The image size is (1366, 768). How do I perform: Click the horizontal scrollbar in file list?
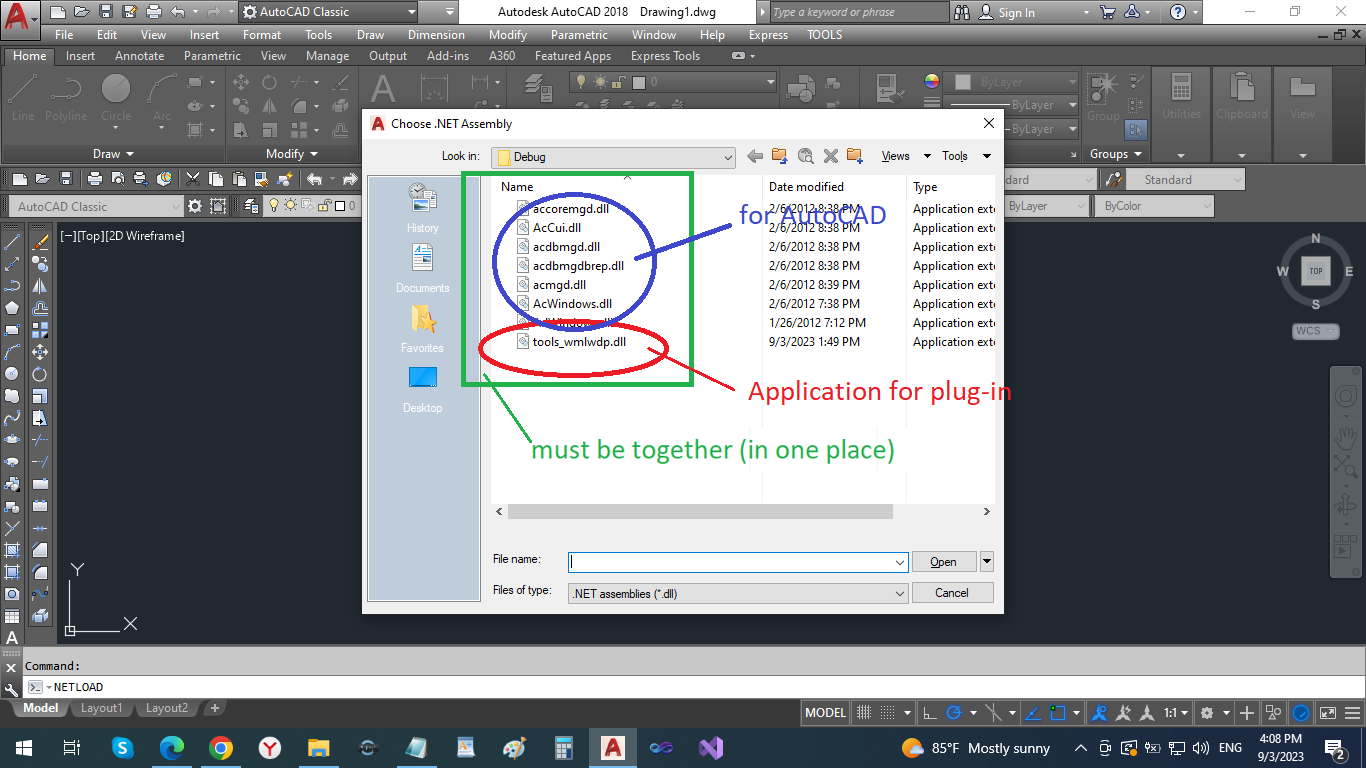(x=700, y=511)
